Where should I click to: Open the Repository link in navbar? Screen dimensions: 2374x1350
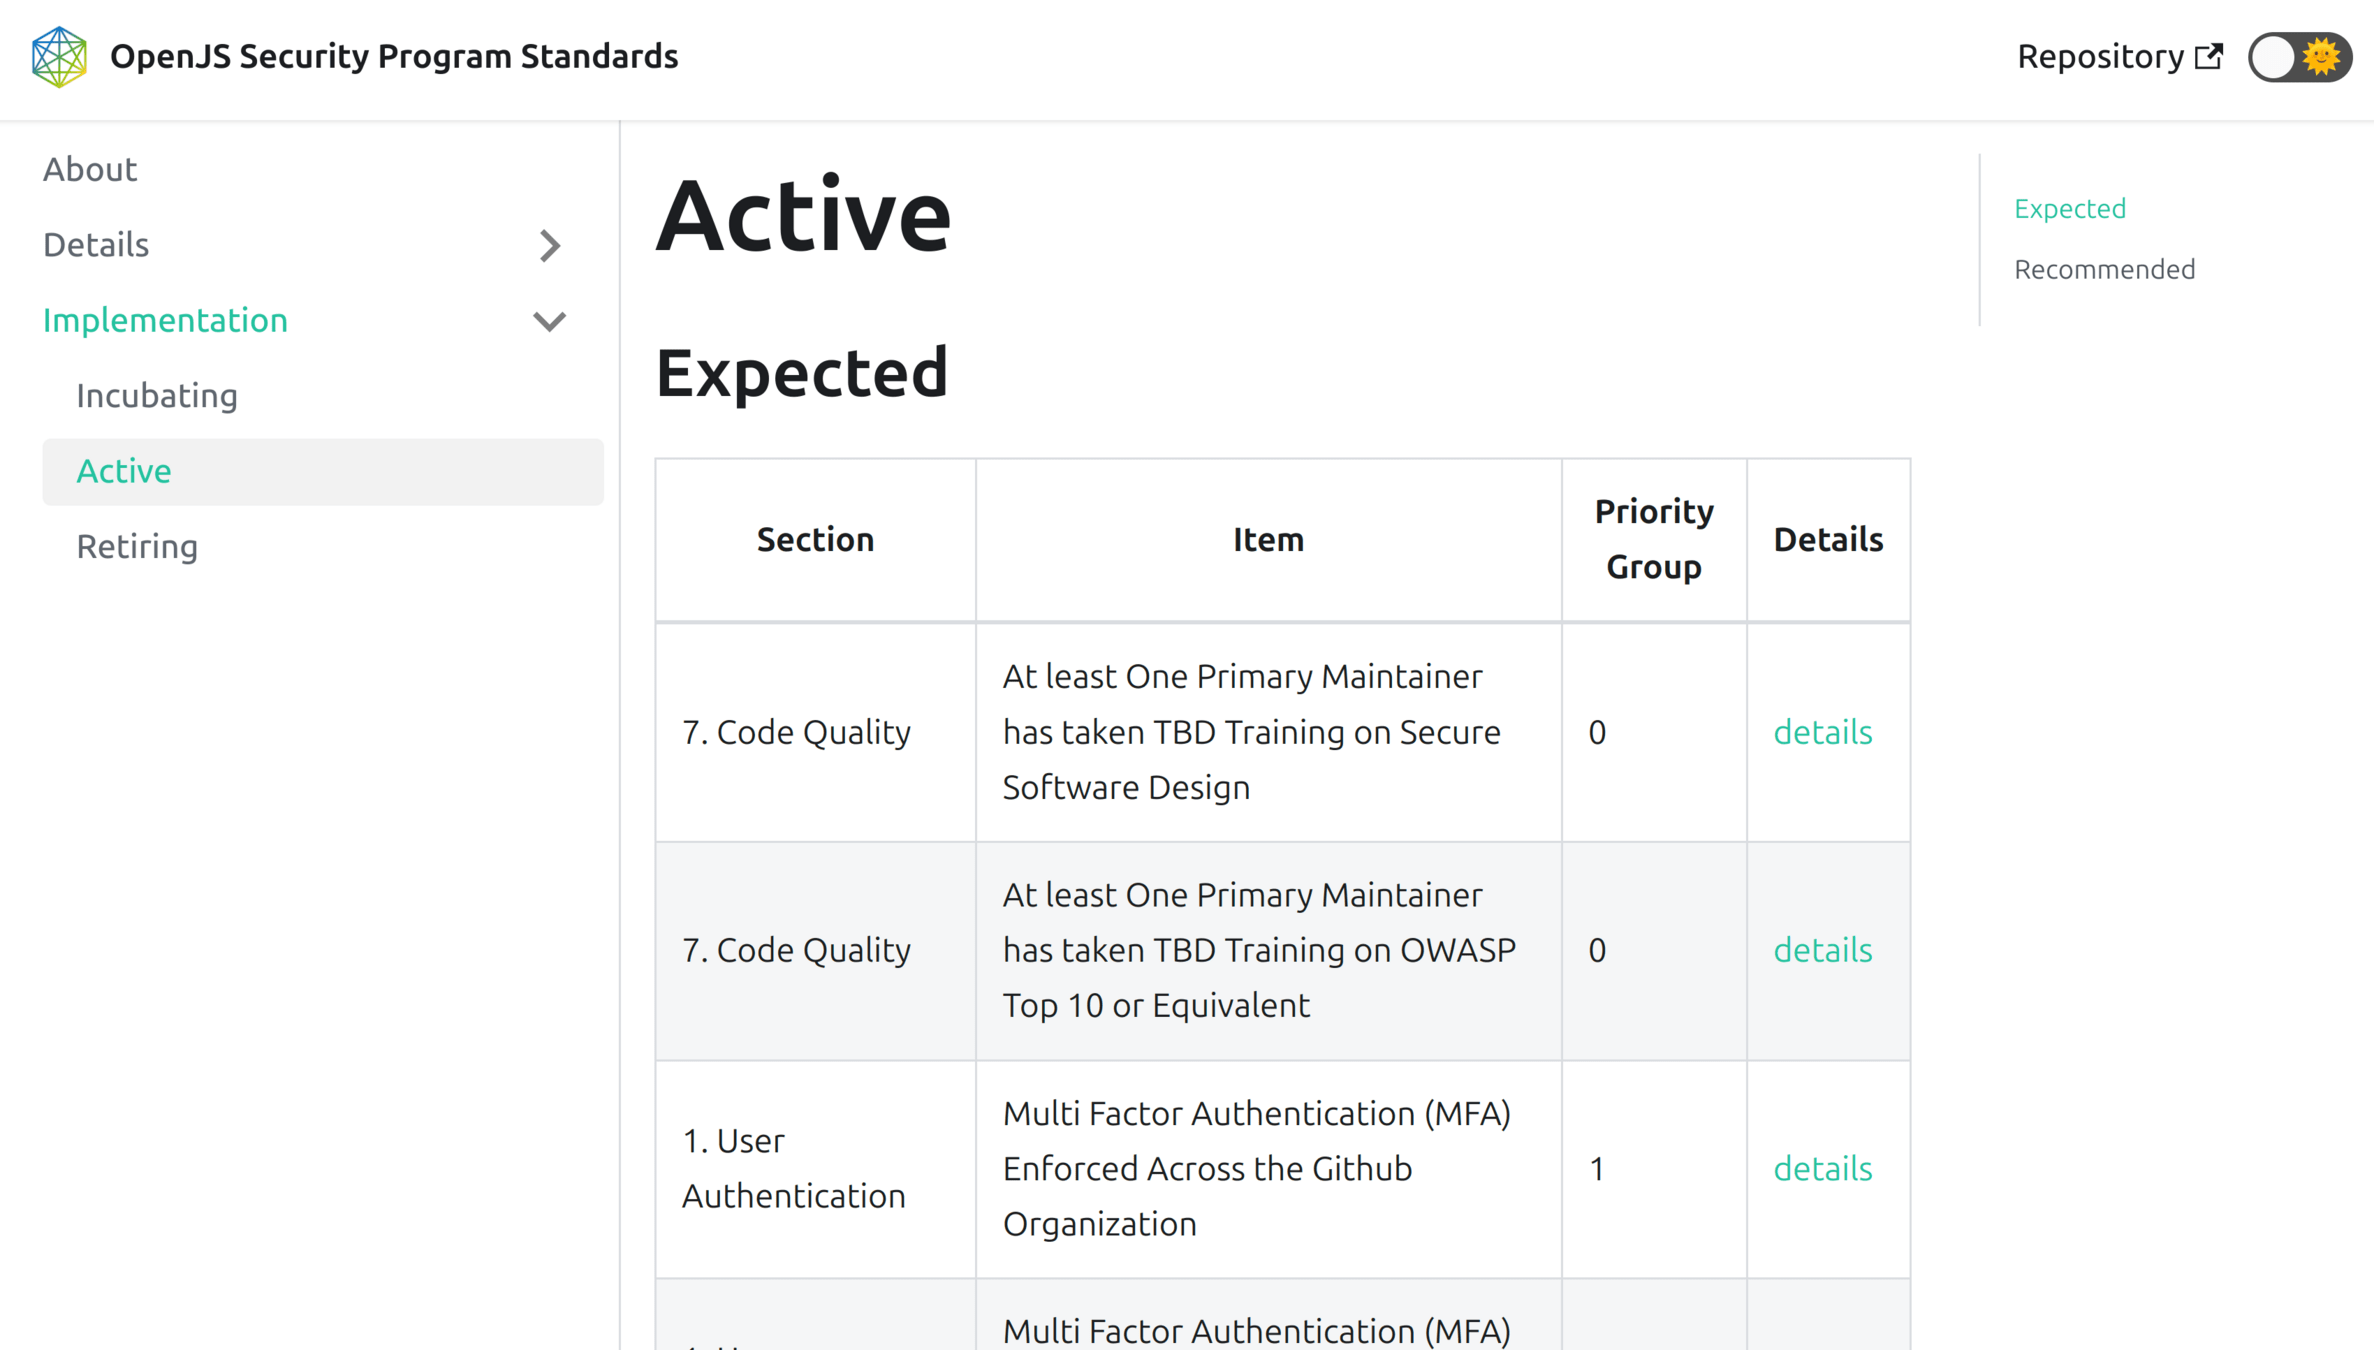2100,57
